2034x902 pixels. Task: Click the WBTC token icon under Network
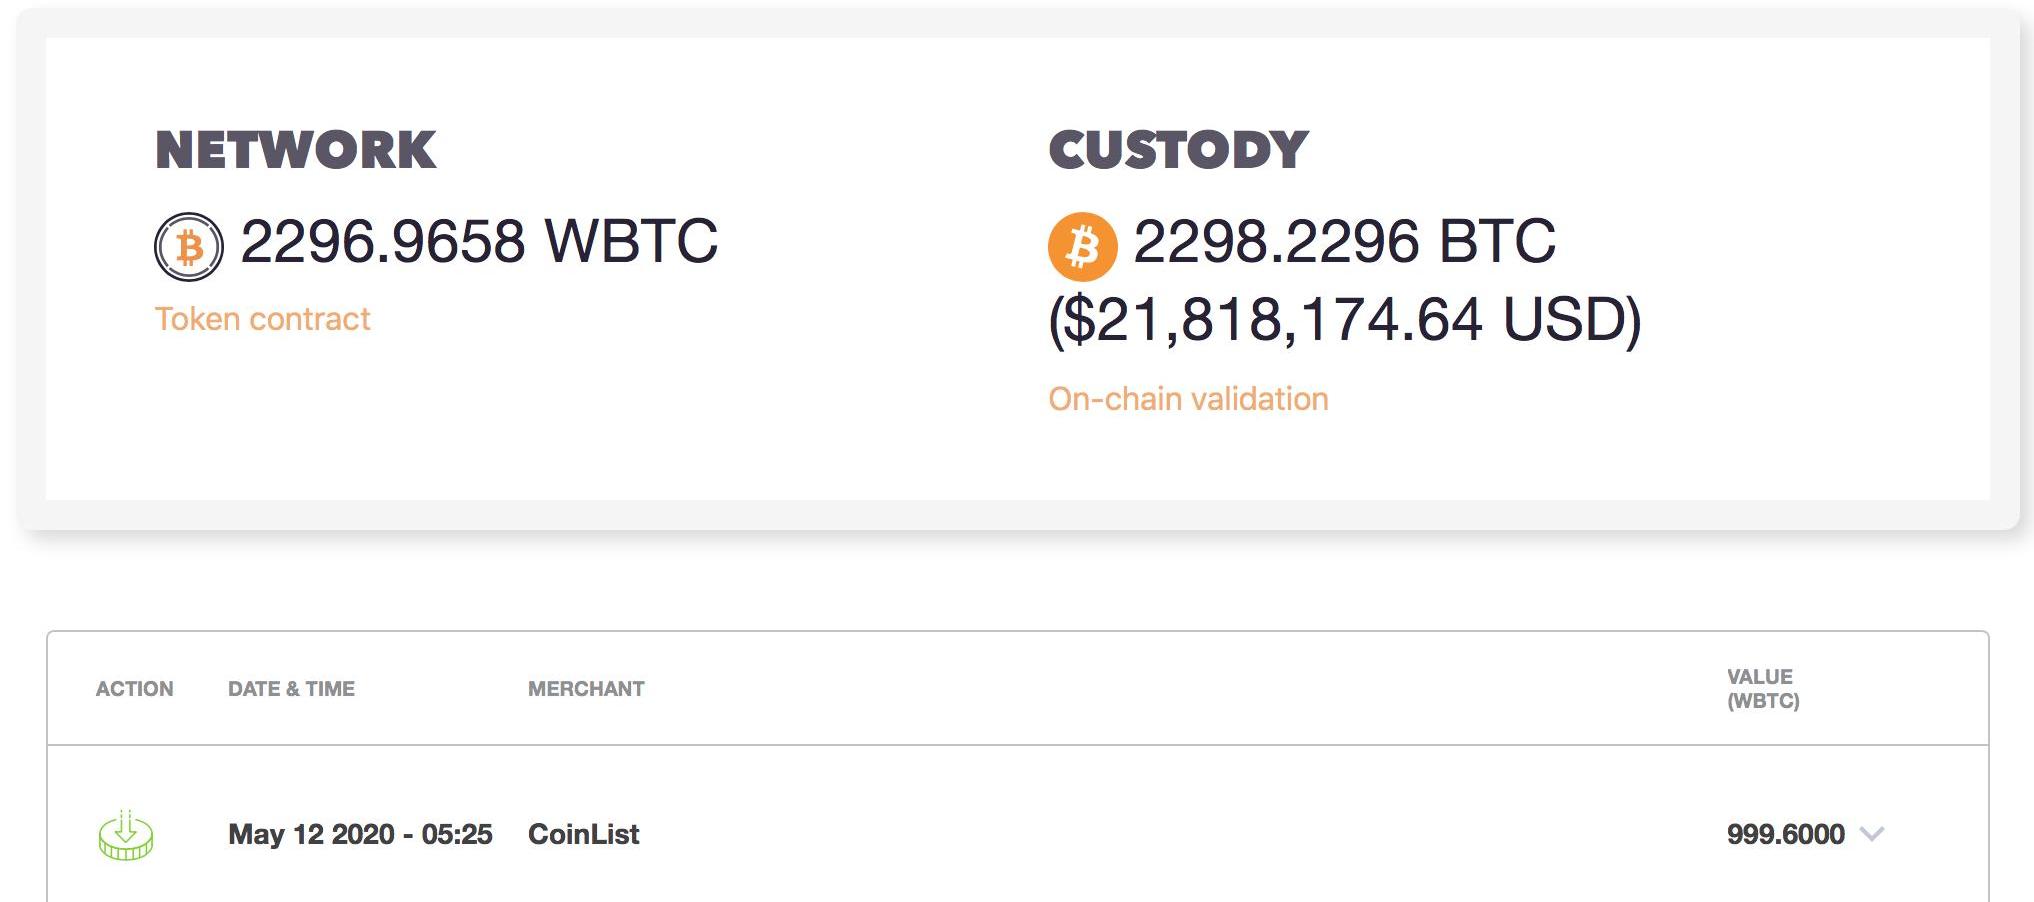click(x=188, y=246)
